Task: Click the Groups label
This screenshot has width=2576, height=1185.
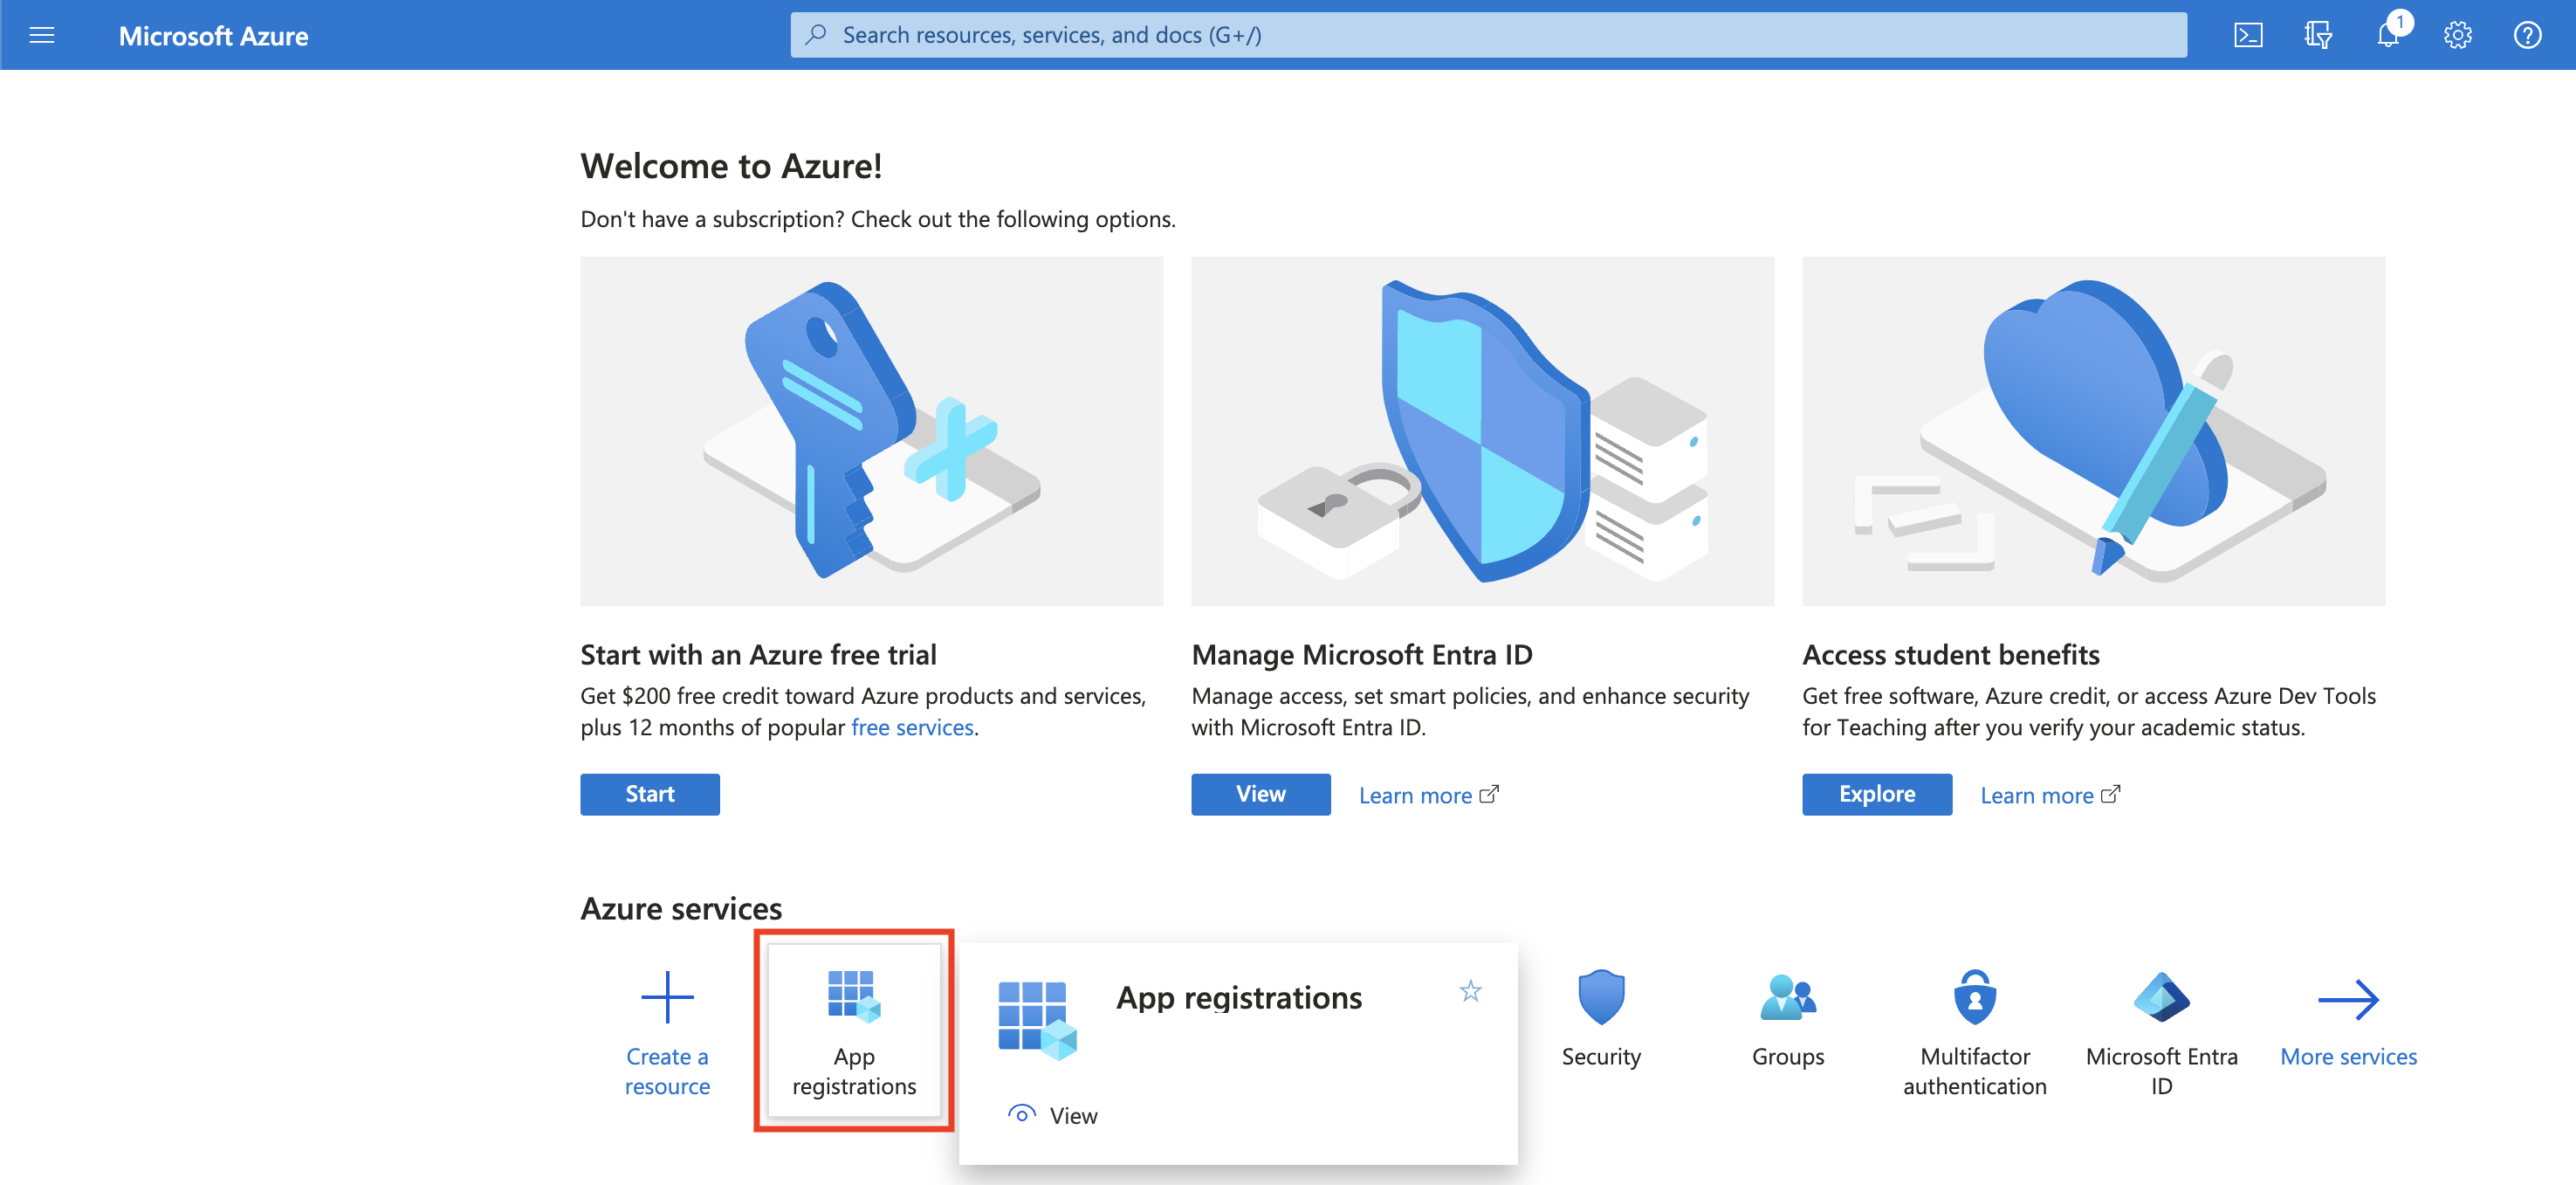Action: [x=1788, y=1056]
